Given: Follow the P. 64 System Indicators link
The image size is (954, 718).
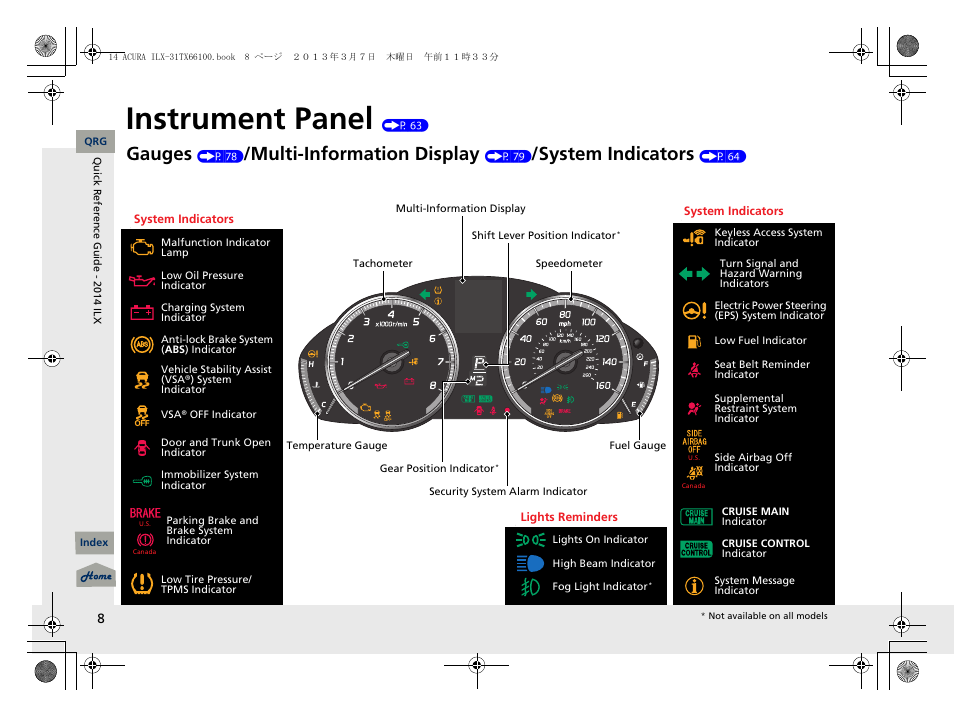Looking at the screenshot, I should 723,156.
